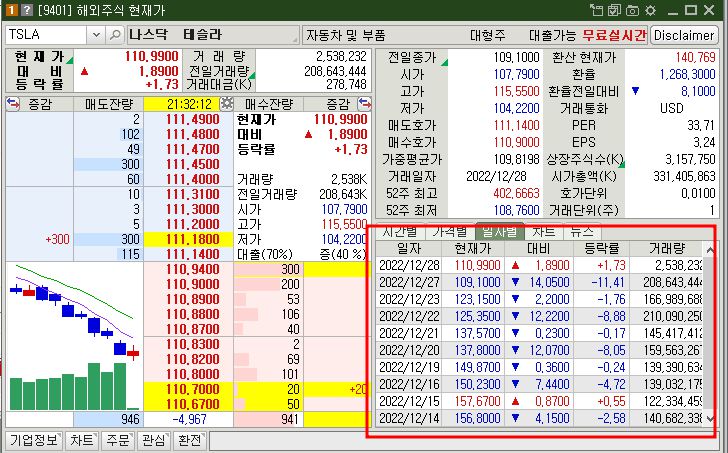Click the triangle marker at 전일종가 label
Screen dimensions: 728x453
[444, 62]
